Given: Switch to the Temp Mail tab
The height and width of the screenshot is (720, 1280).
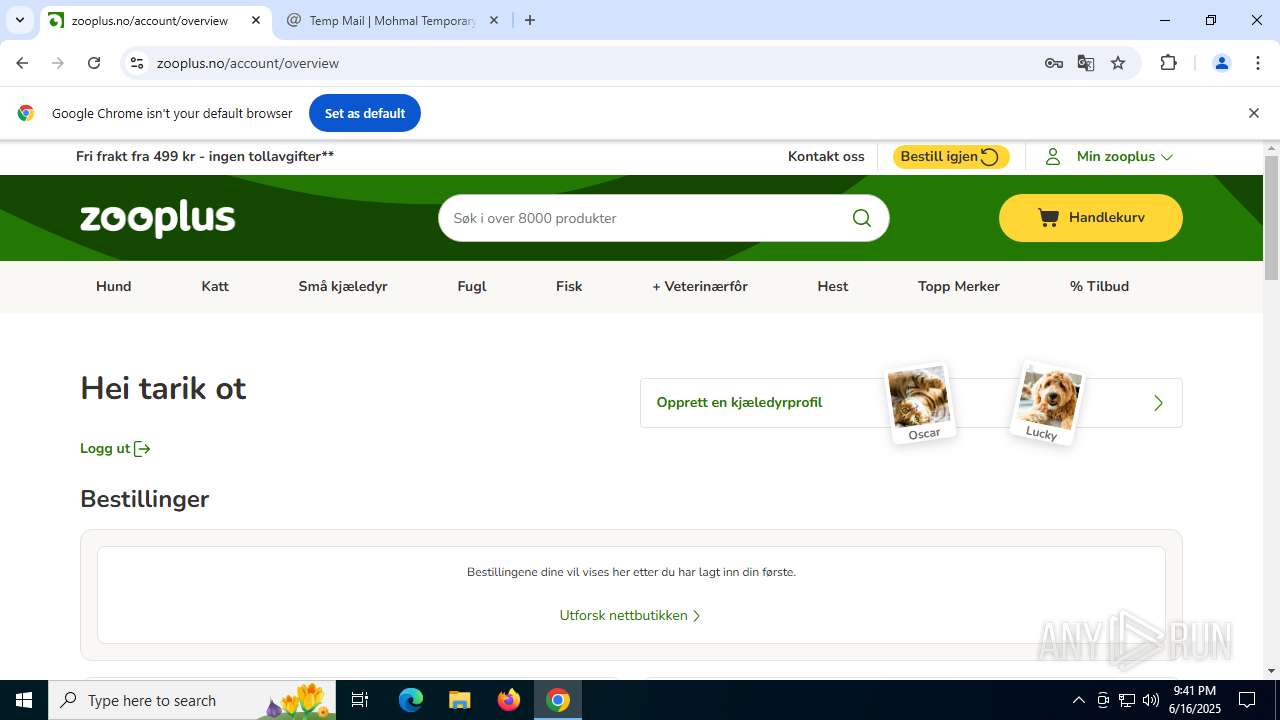Looking at the screenshot, I should tap(391, 20).
